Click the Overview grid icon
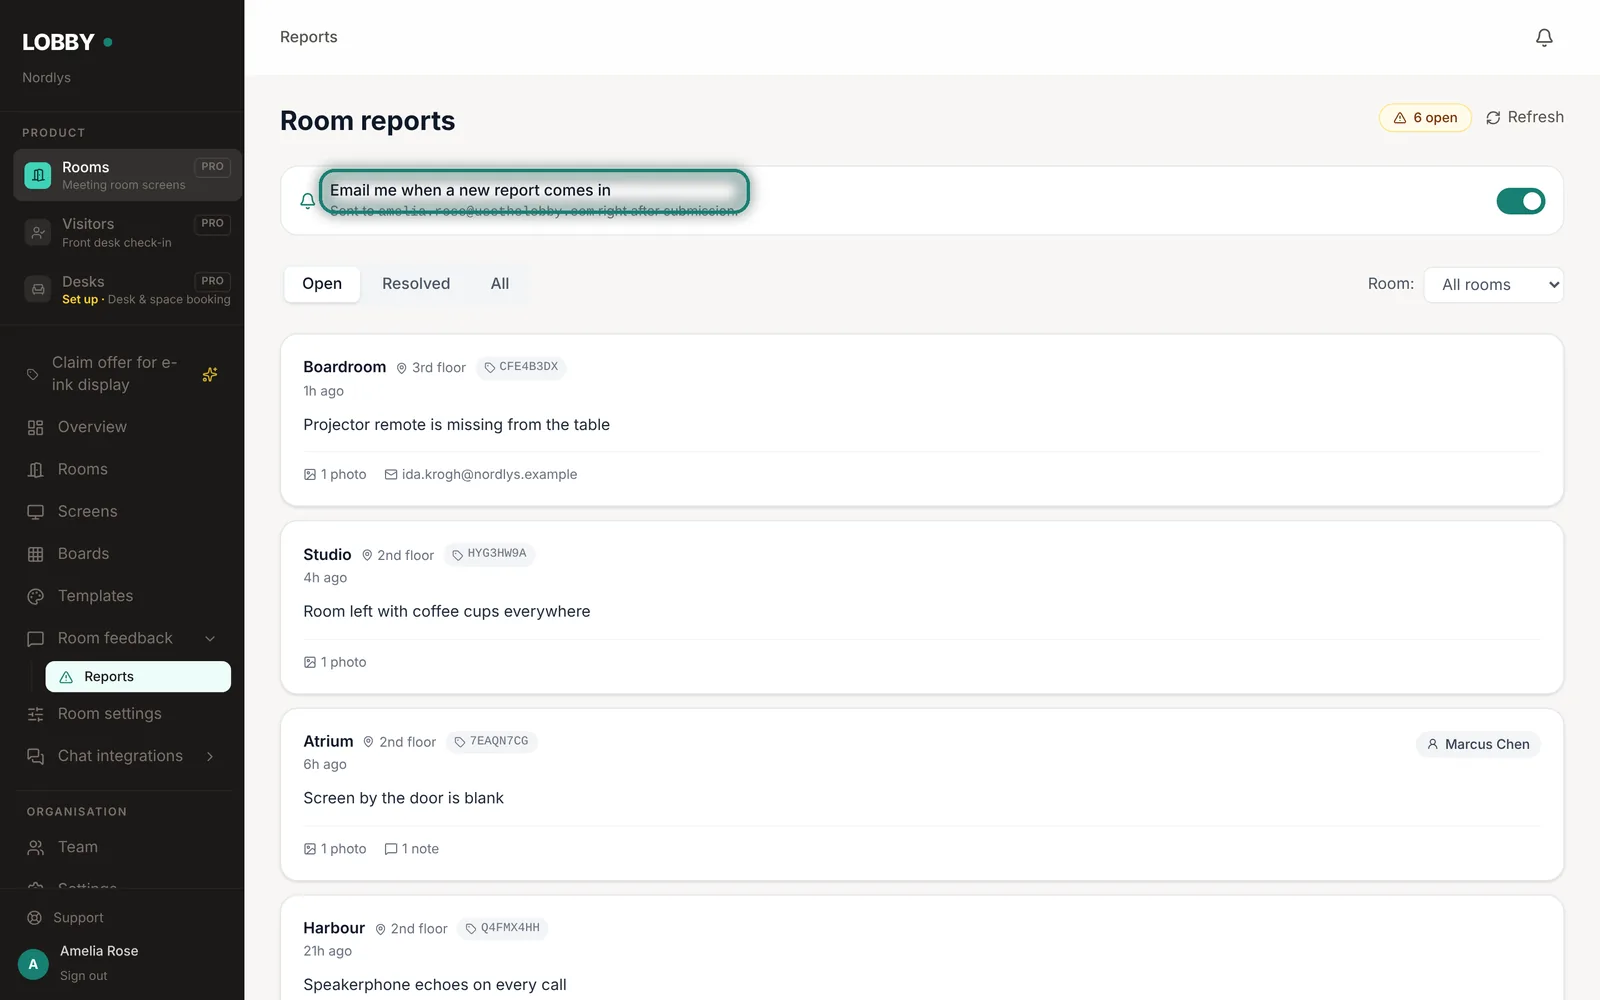This screenshot has width=1600, height=1000. tap(36, 428)
